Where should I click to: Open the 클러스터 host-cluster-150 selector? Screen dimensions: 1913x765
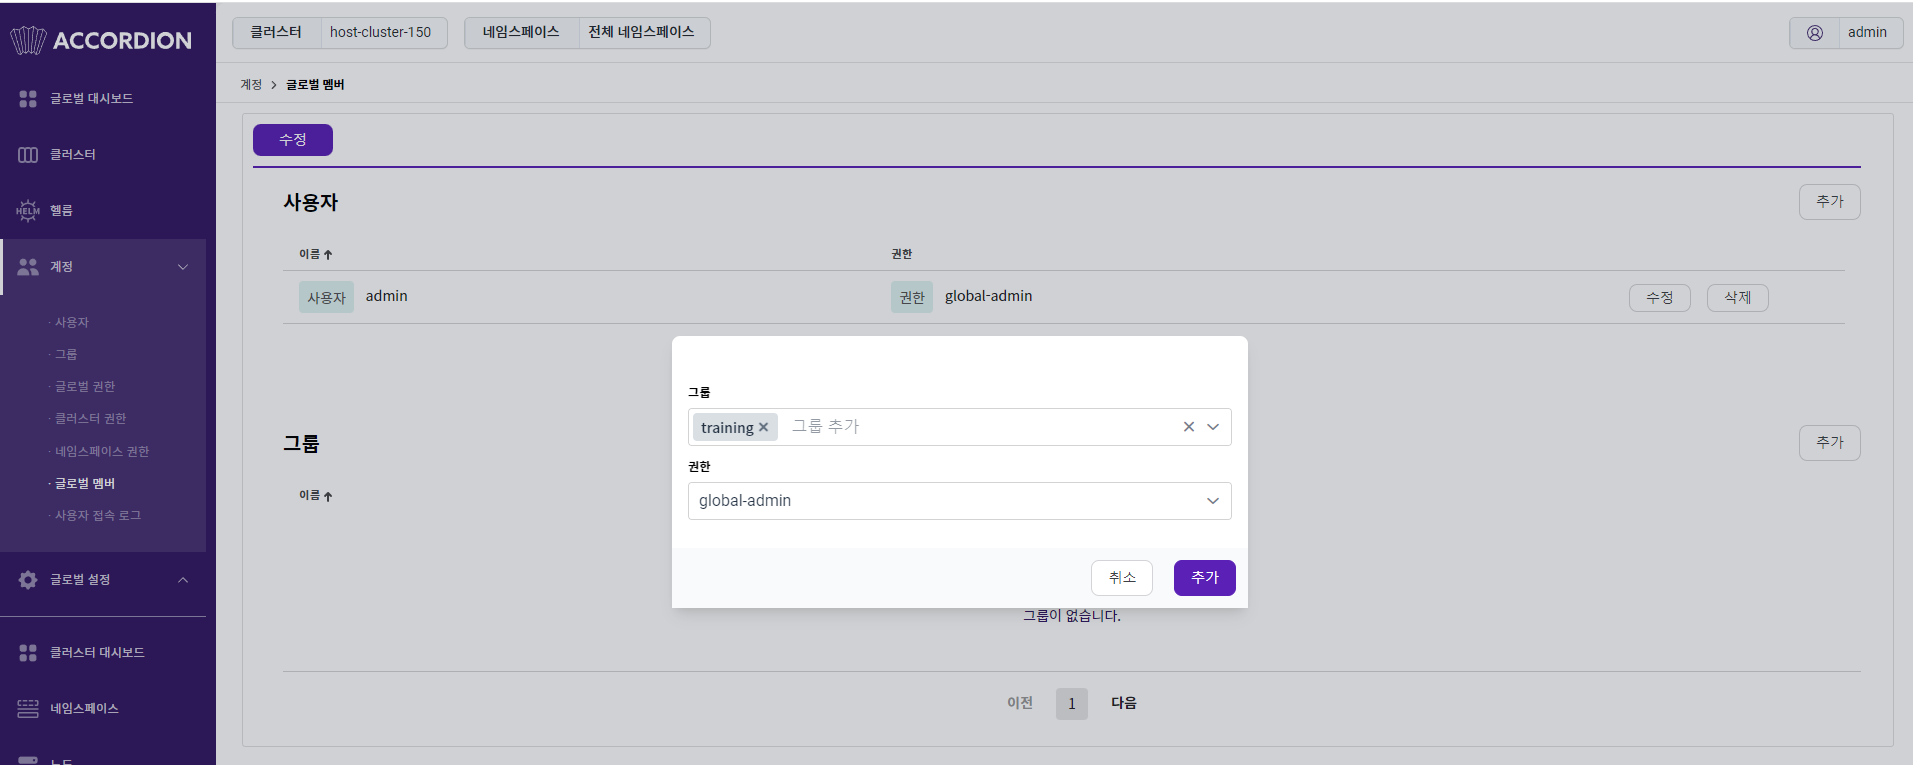(340, 33)
